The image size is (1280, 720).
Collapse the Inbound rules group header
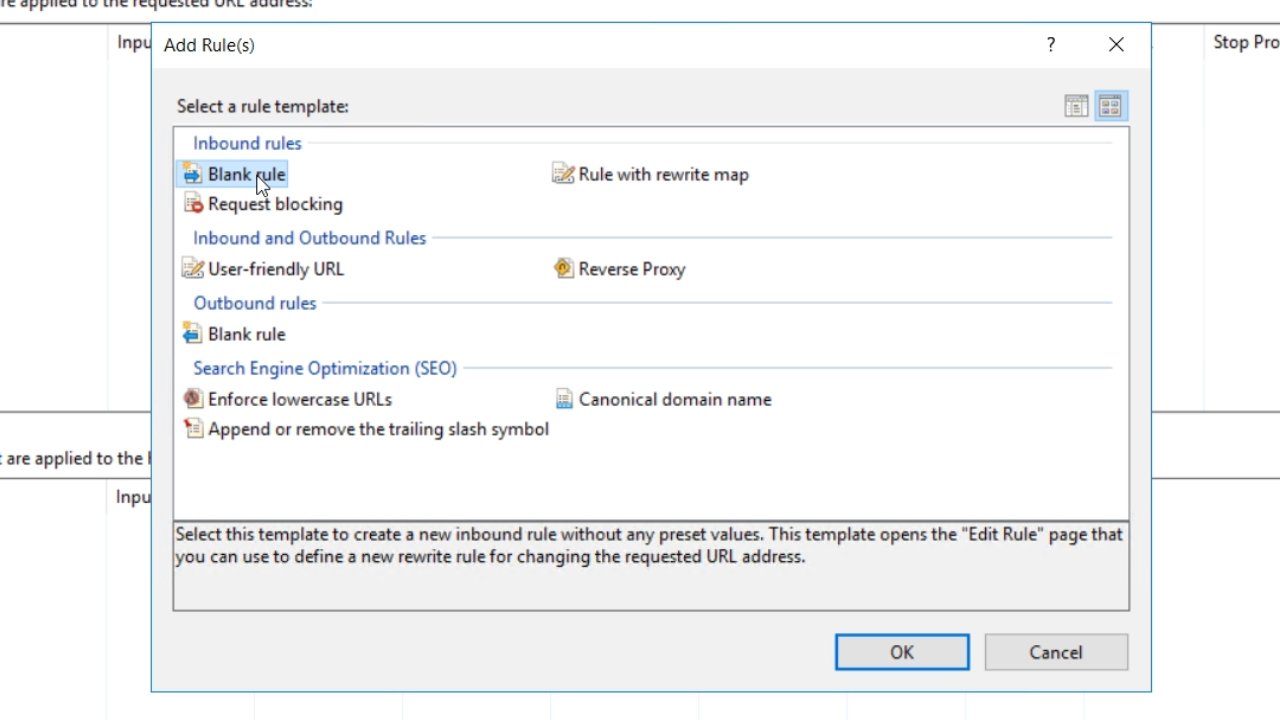247,144
